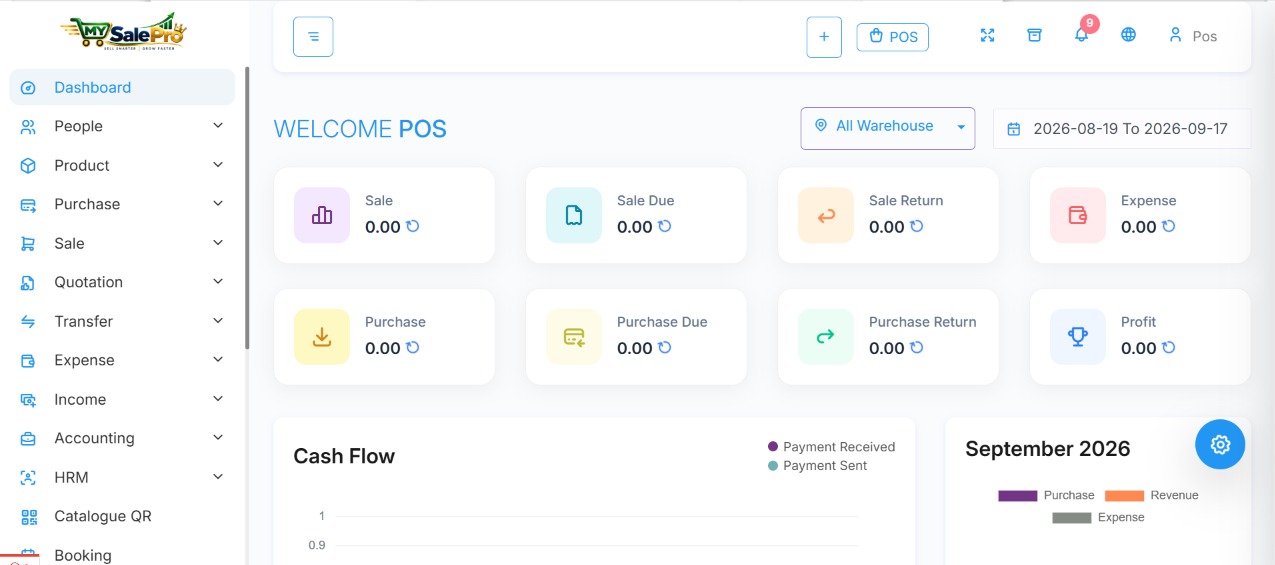Refresh the Expense card value

click(1169, 227)
